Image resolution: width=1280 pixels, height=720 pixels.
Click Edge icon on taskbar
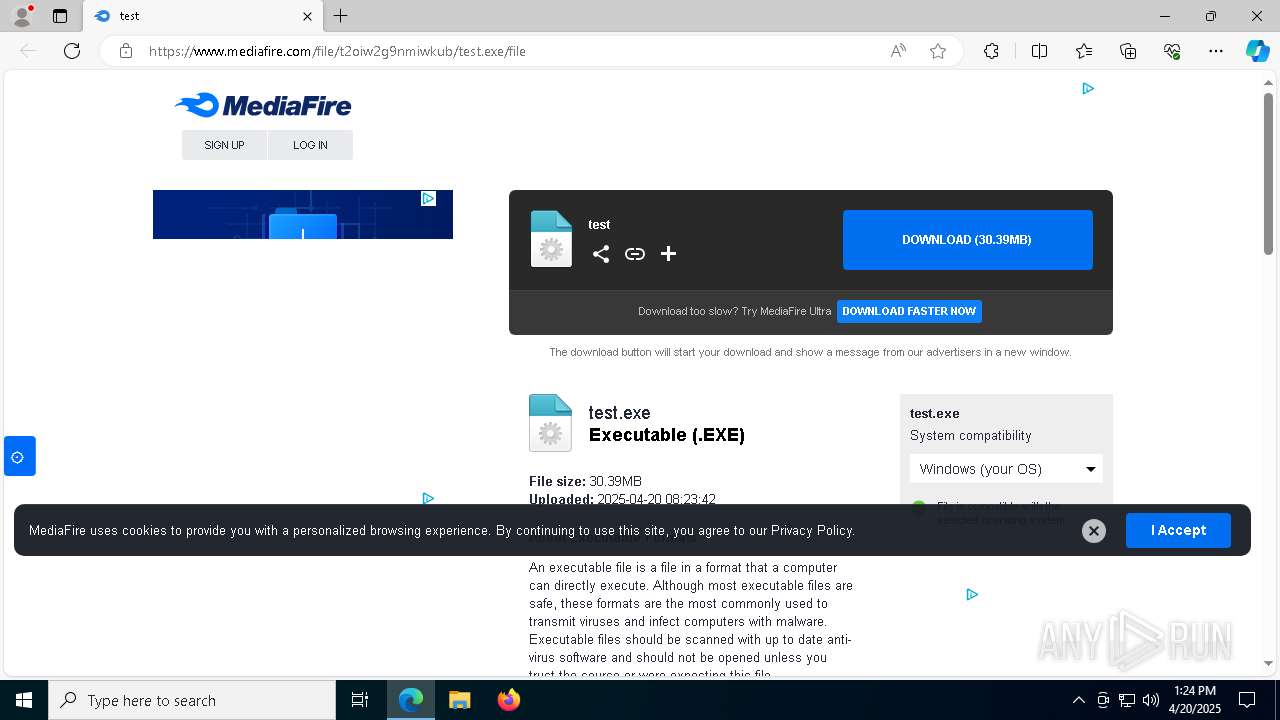coord(411,700)
